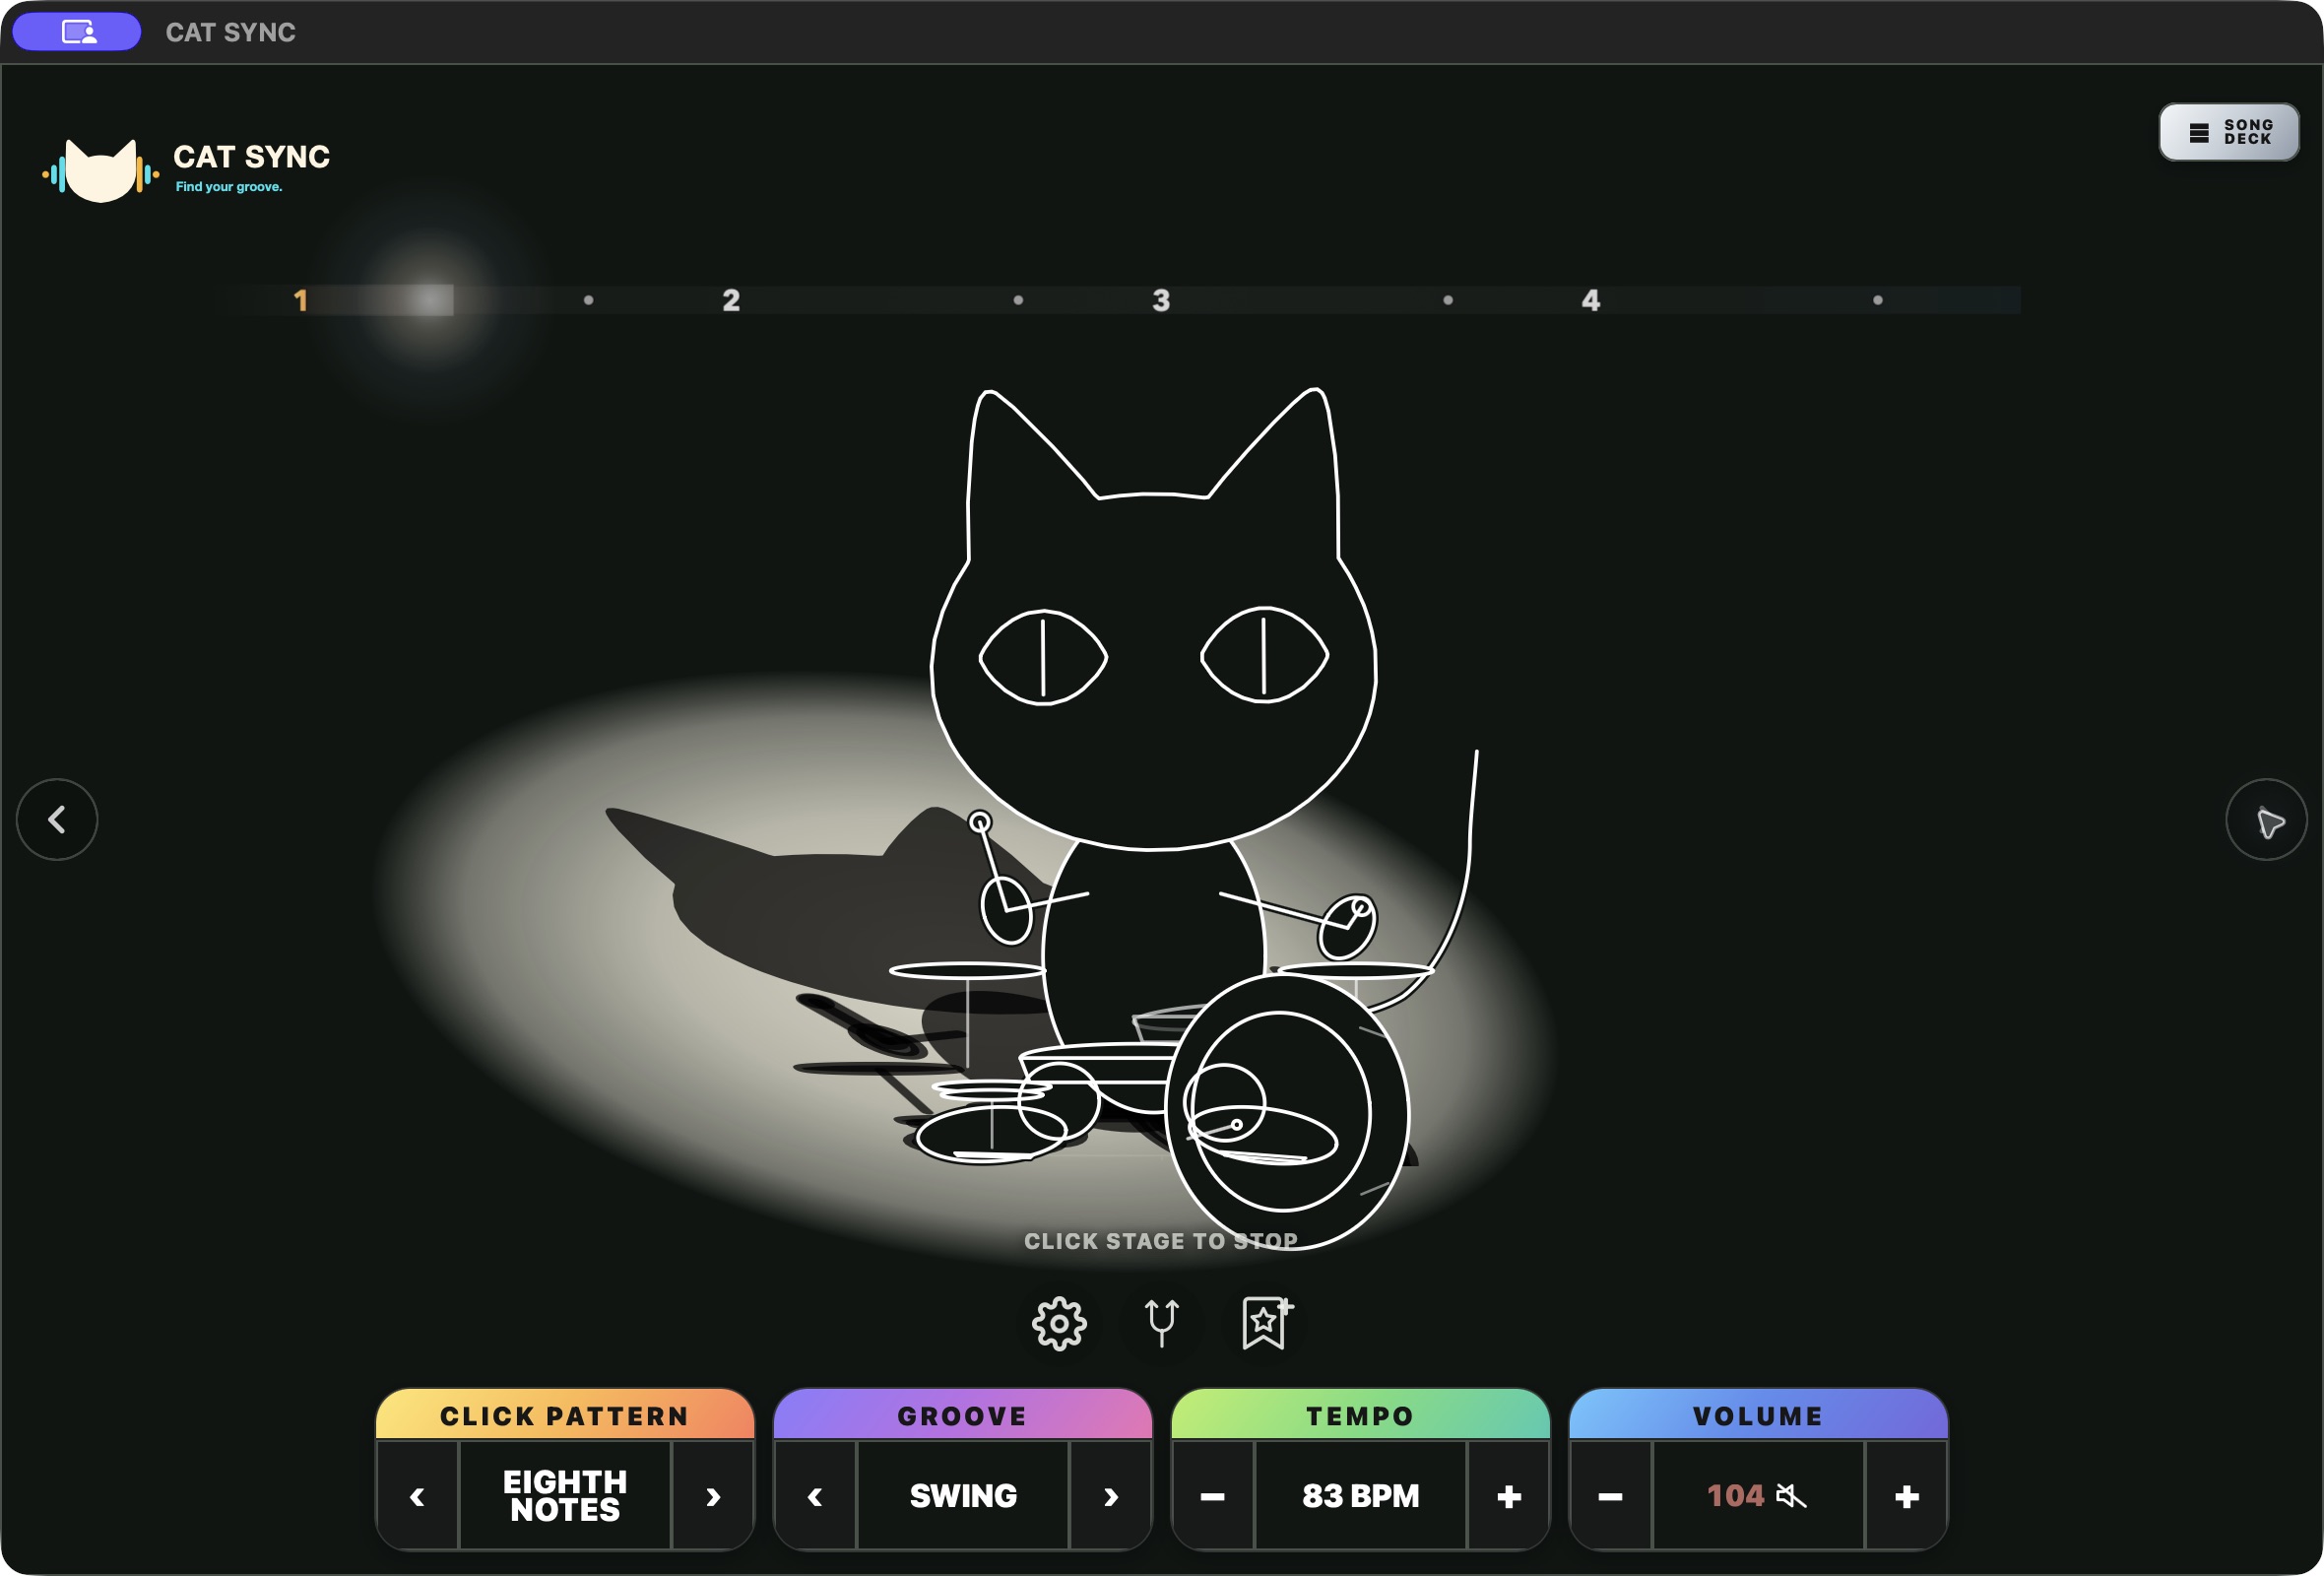Lower the volume with the minus button

(1611, 1497)
